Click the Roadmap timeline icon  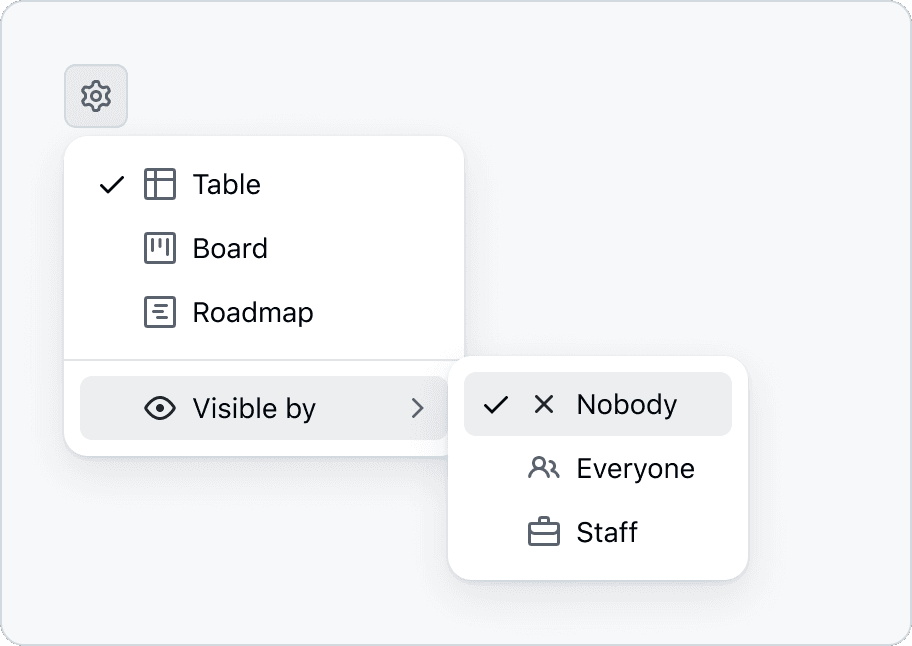160,312
